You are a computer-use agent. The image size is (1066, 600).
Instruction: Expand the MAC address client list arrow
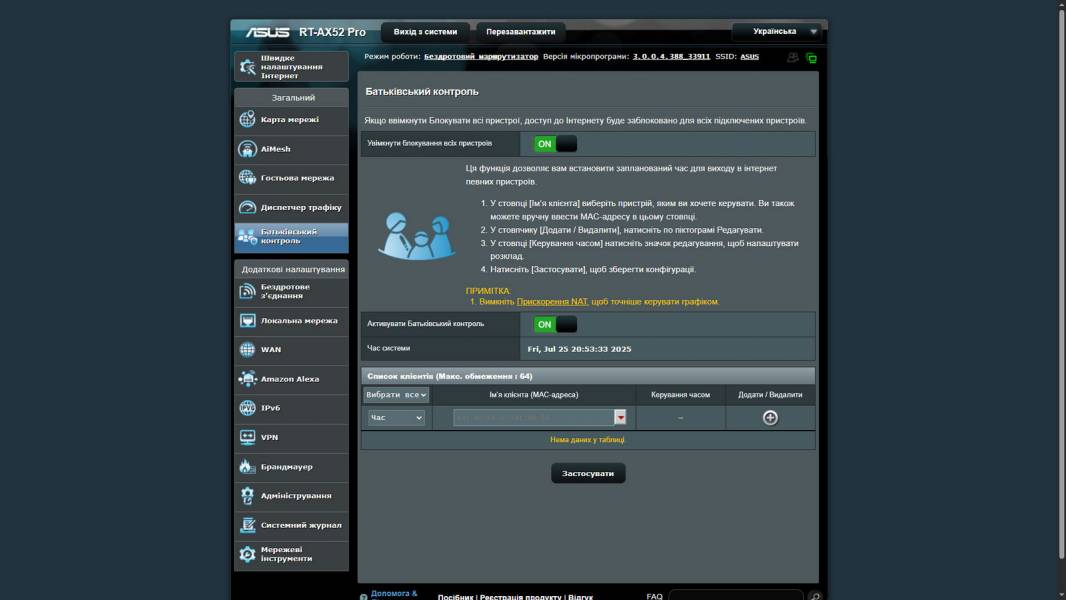click(x=620, y=418)
